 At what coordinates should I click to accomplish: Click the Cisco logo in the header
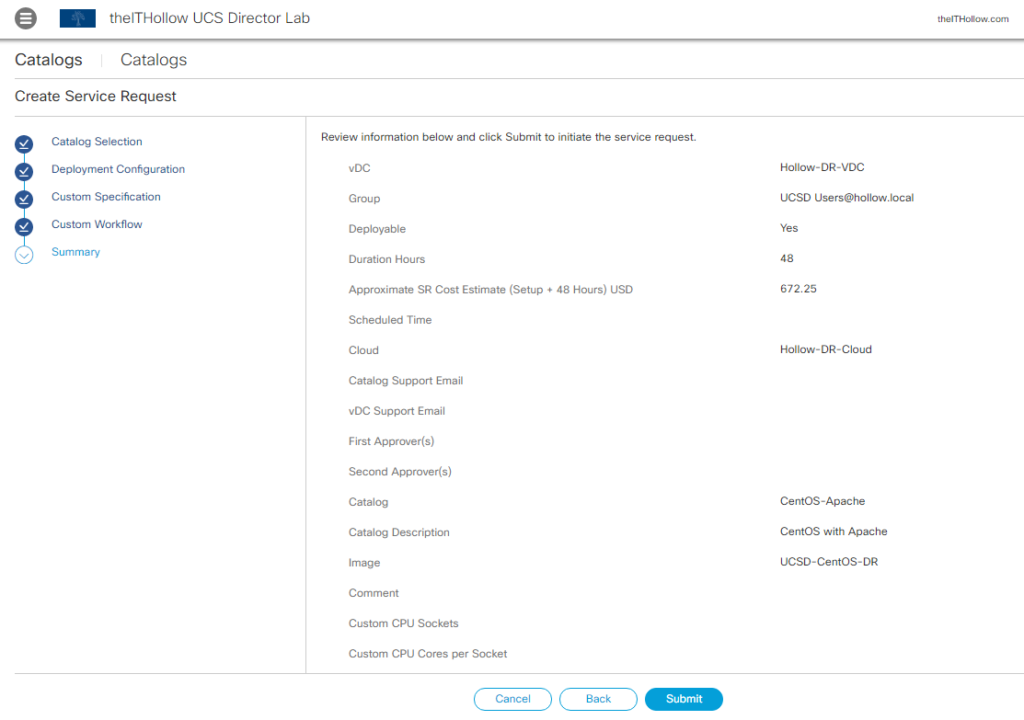pyautogui.click(x=77, y=18)
